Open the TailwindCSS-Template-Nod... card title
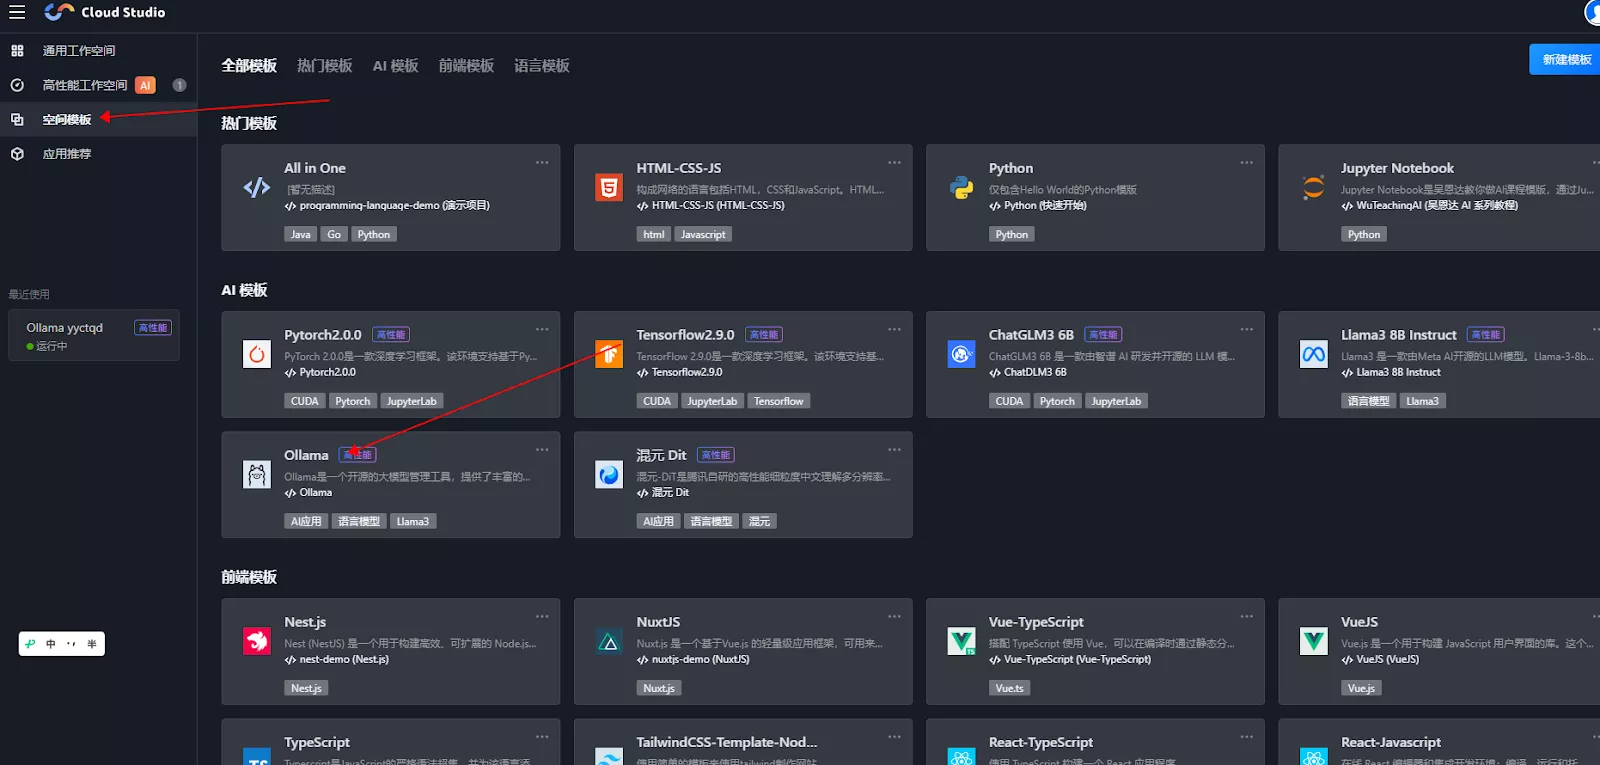 coord(727,742)
